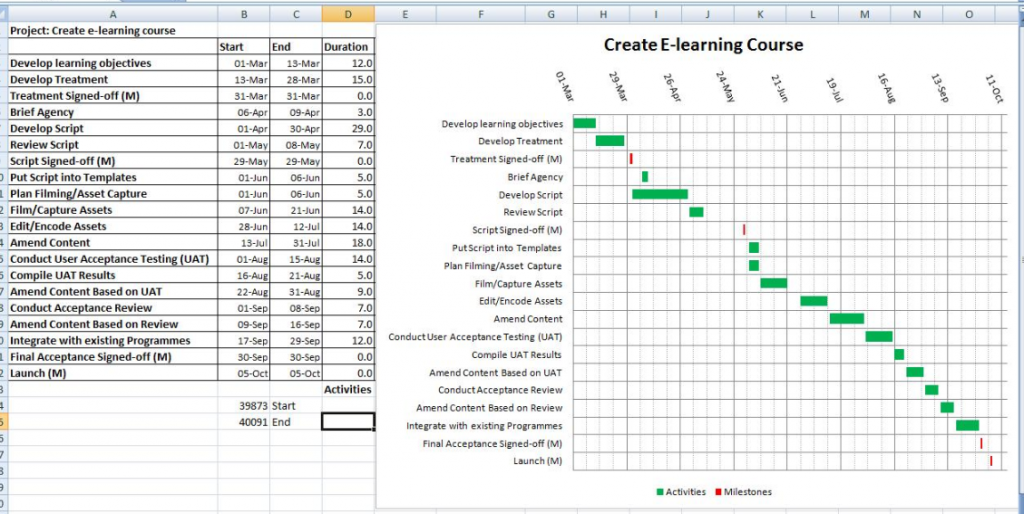Click the Launch (M) red milestone marker
1024x514 pixels.
[x=991, y=461]
